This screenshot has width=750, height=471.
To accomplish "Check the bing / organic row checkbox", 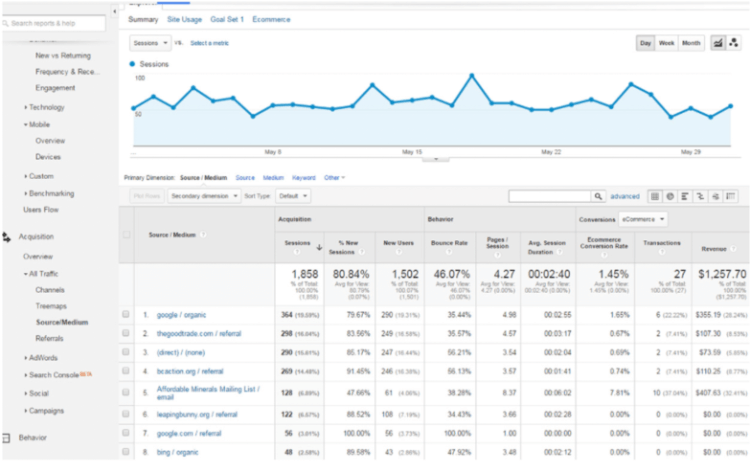I will pyautogui.click(x=126, y=451).
